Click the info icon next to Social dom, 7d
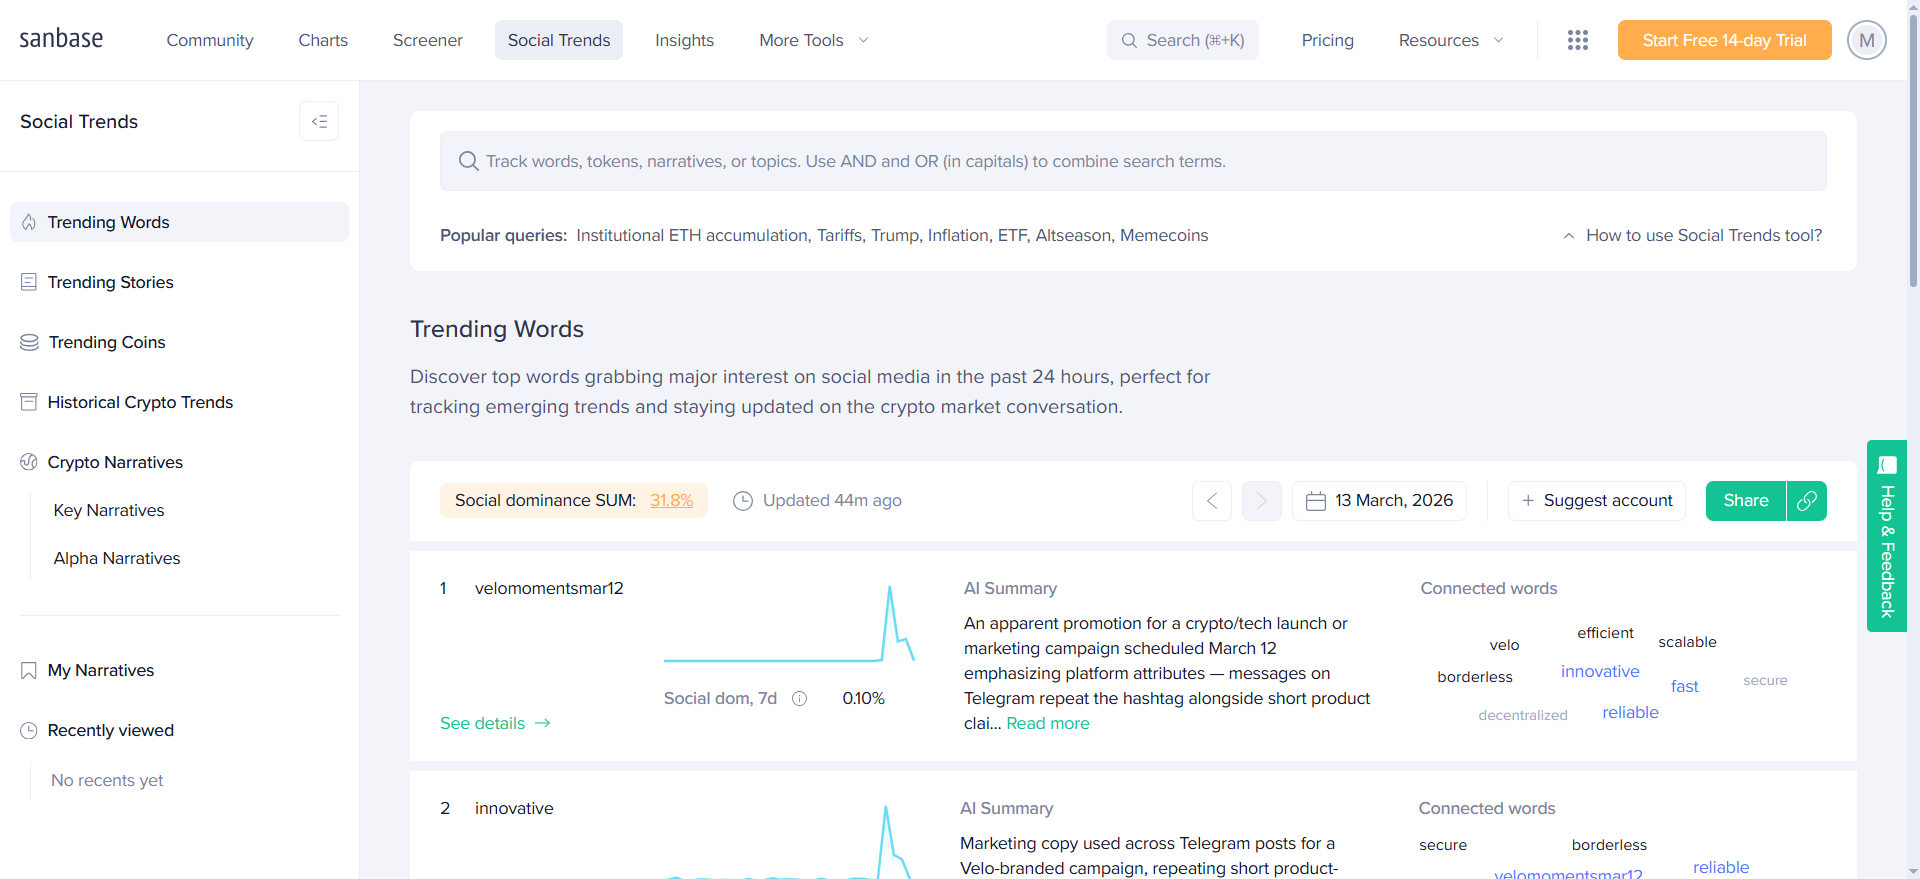This screenshot has width=1920, height=879. tap(800, 698)
